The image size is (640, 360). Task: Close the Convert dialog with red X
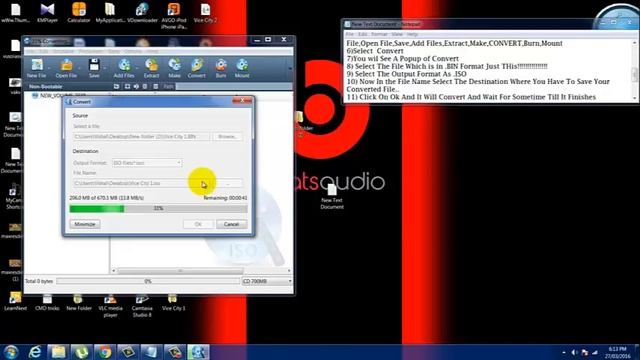click(x=242, y=100)
